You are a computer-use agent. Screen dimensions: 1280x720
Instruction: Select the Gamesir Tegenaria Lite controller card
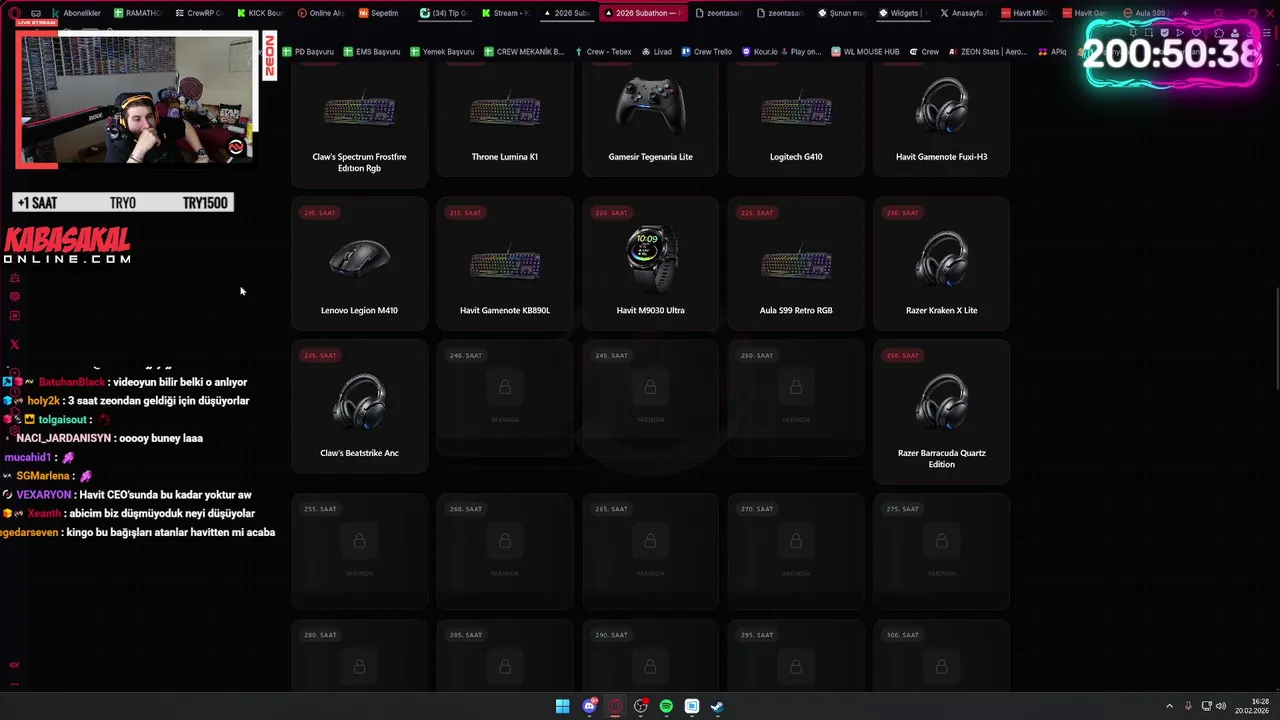click(650, 118)
